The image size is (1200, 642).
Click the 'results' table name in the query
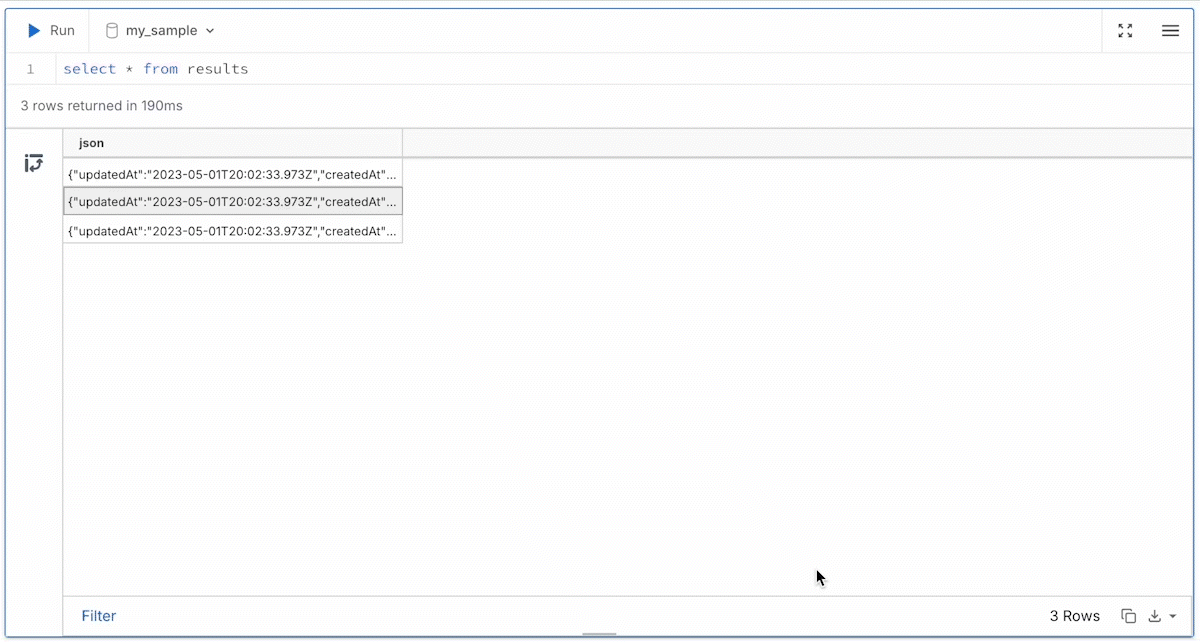pyautogui.click(x=218, y=69)
